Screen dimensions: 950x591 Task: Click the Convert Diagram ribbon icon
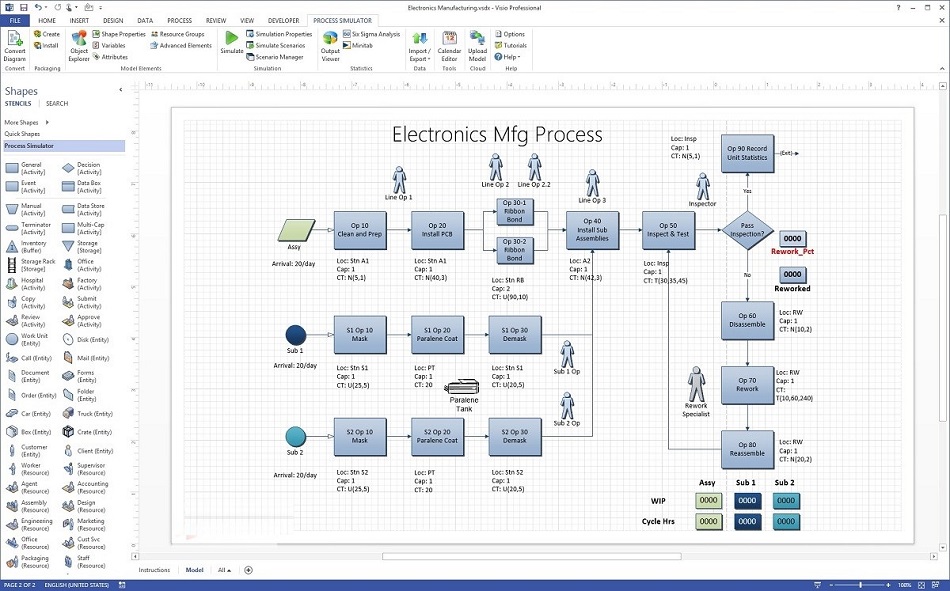click(x=14, y=45)
